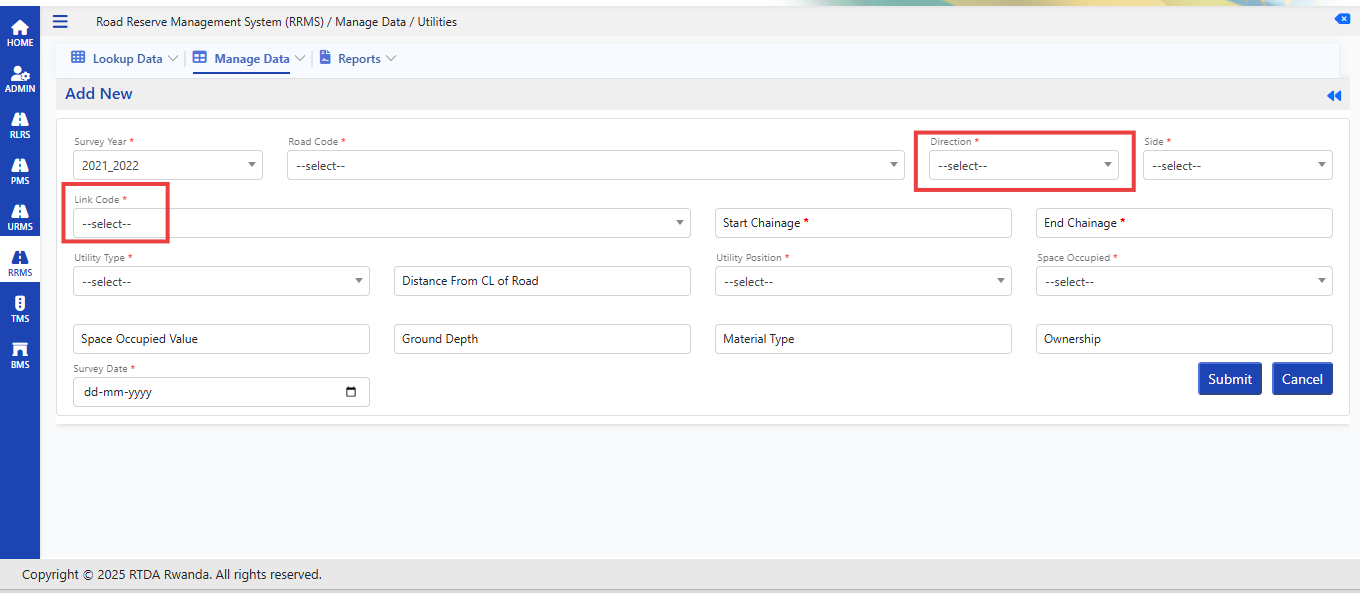Open the Reports menu
1360x593 pixels.
tap(358, 59)
